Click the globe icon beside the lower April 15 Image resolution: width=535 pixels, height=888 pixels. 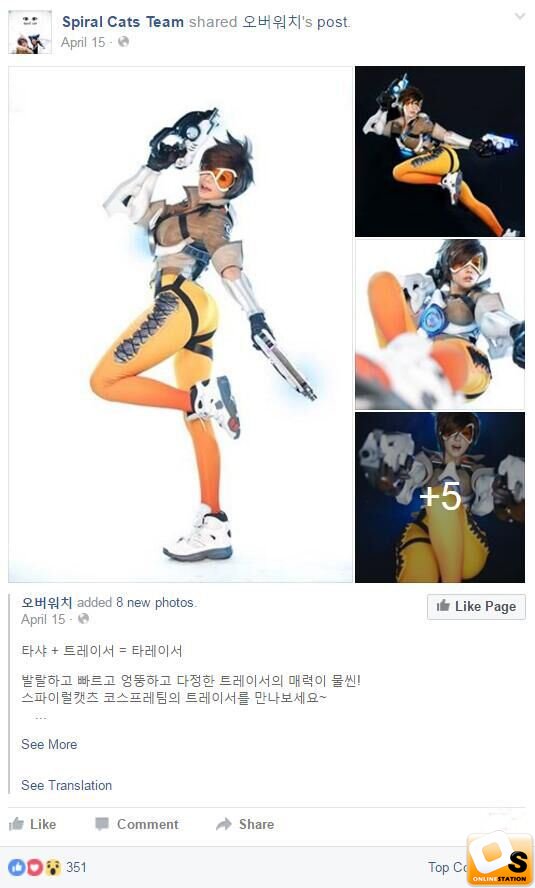[x=83, y=618]
